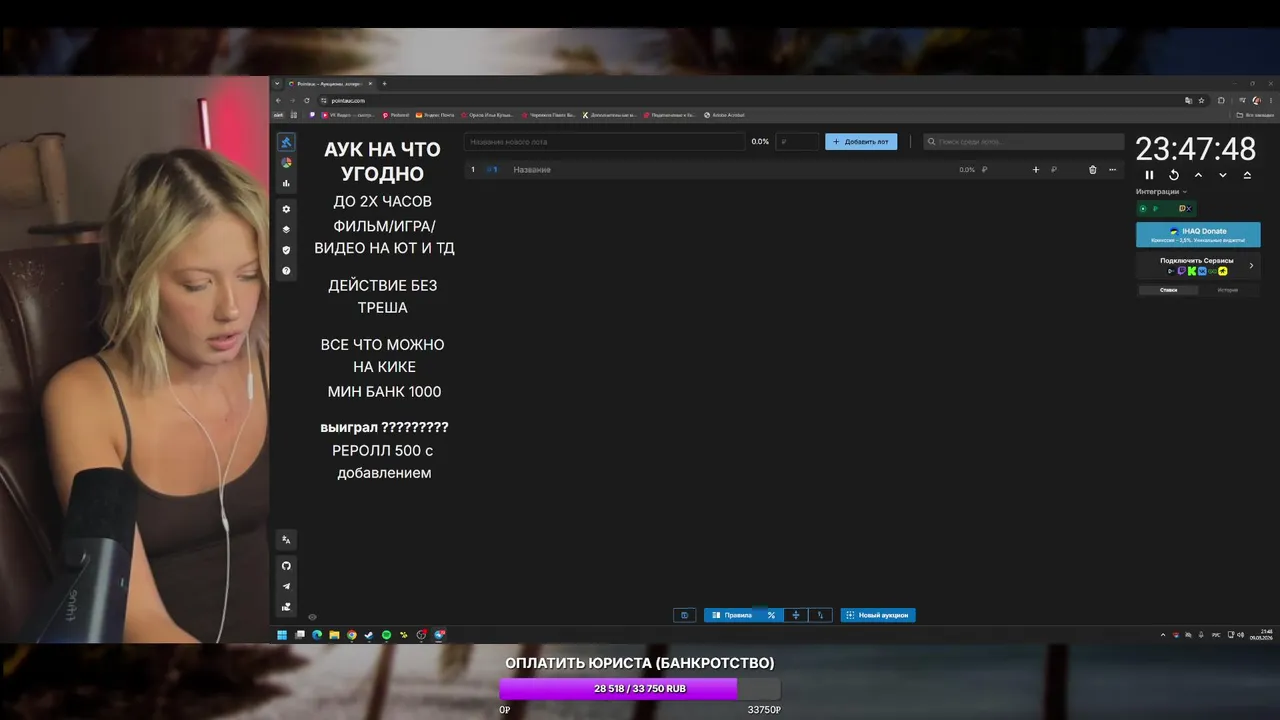Image resolution: width=1280 pixels, height=720 pixels.
Task: Focus the new lot name input field
Action: (x=605, y=142)
